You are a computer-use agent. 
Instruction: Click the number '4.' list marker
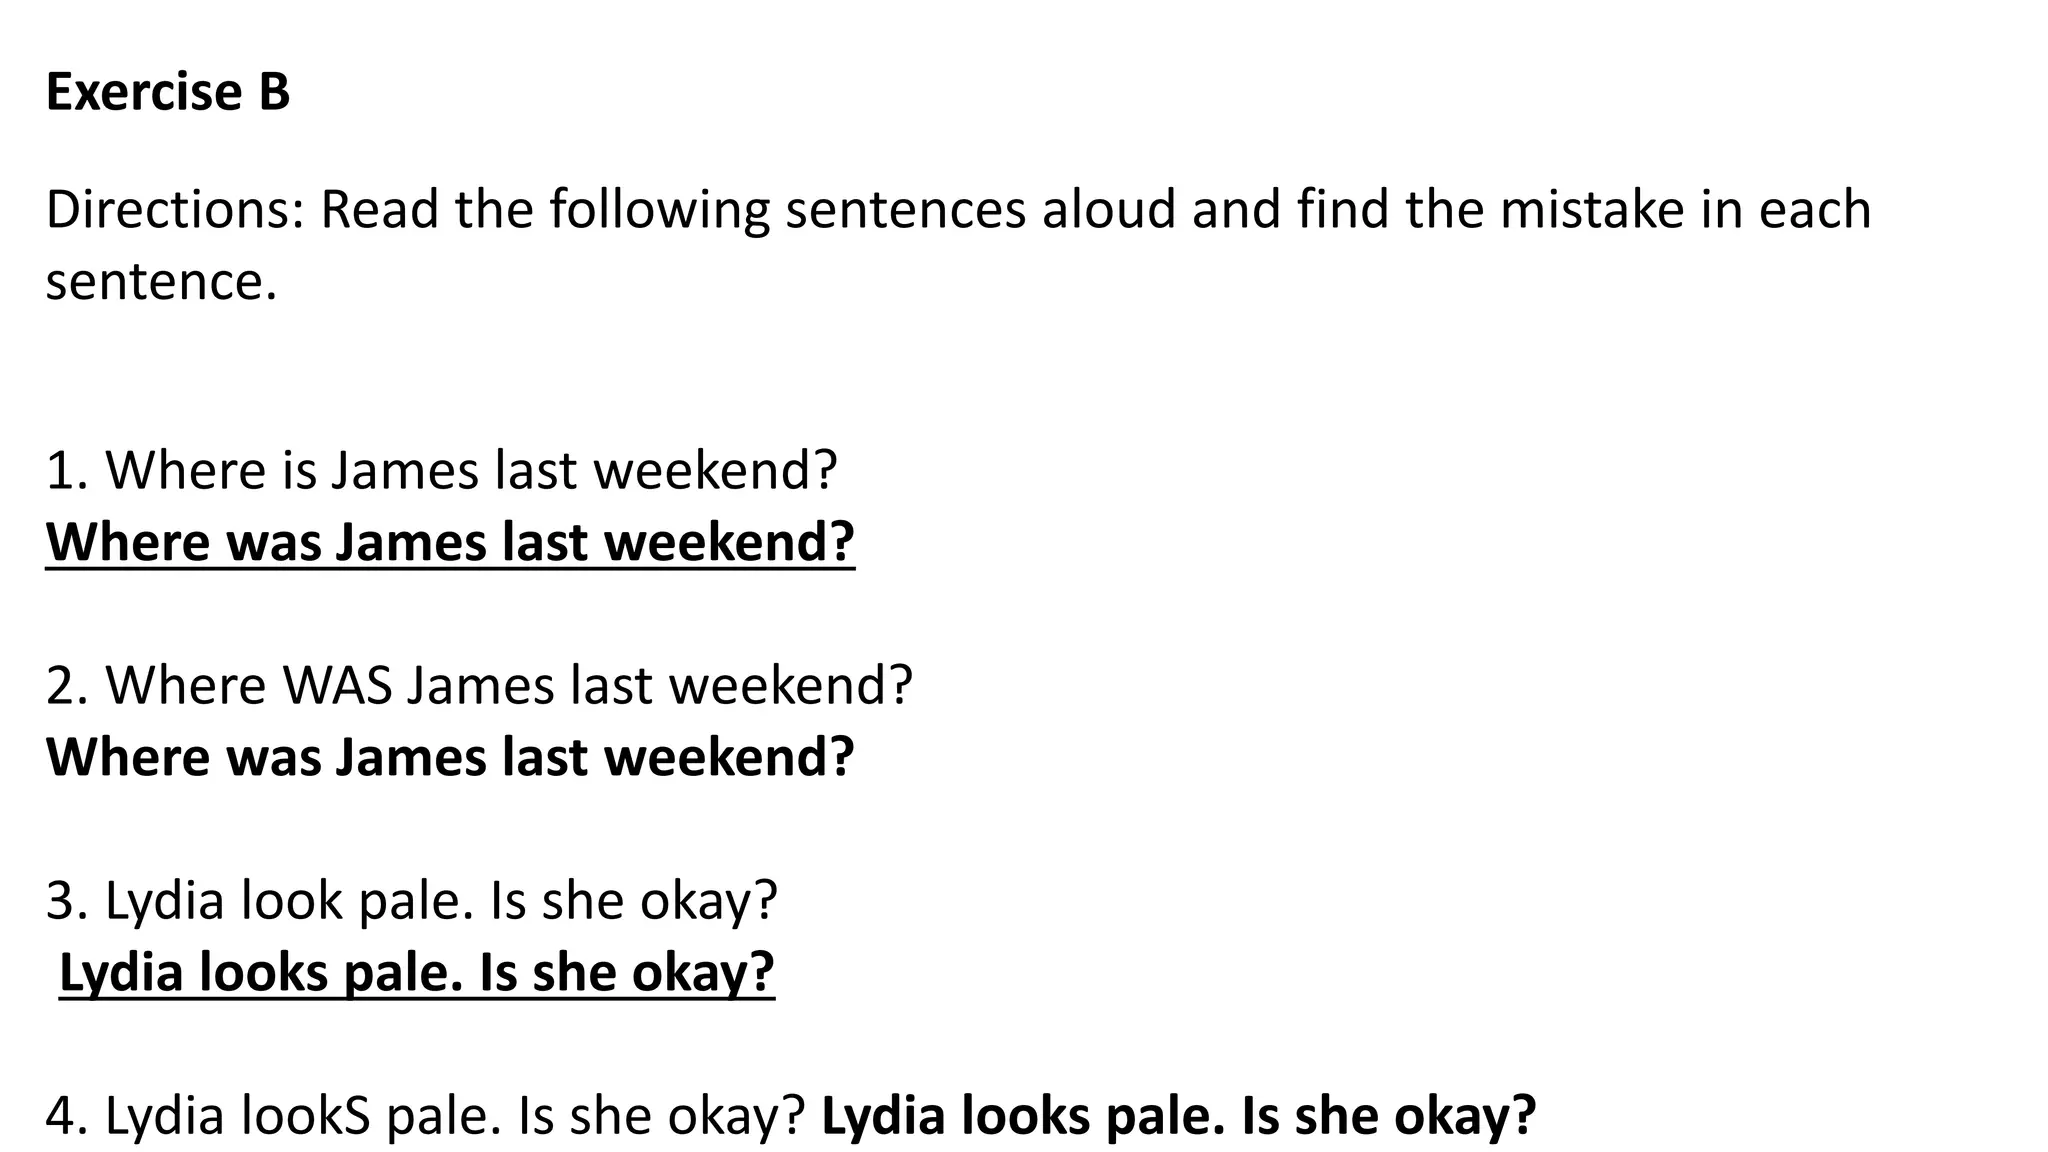(x=68, y=1117)
